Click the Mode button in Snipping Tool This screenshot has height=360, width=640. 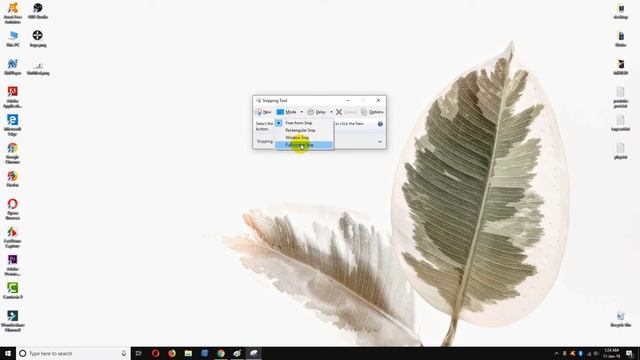[287, 112]
